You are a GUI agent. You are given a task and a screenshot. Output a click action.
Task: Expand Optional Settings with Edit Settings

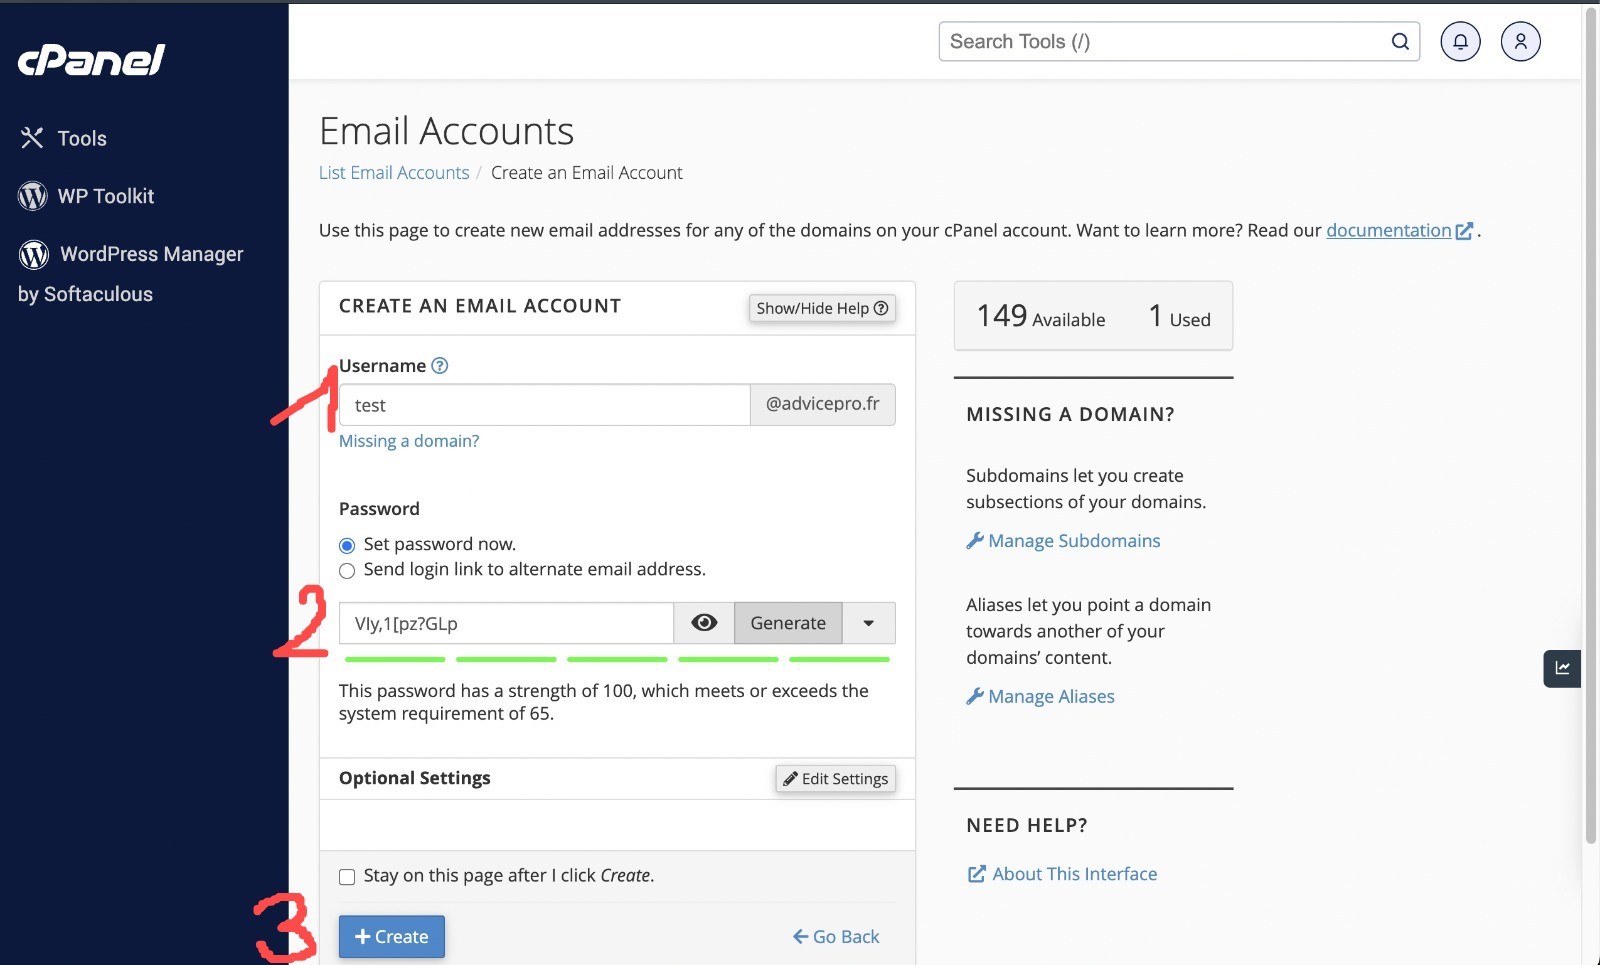(835, 779)
